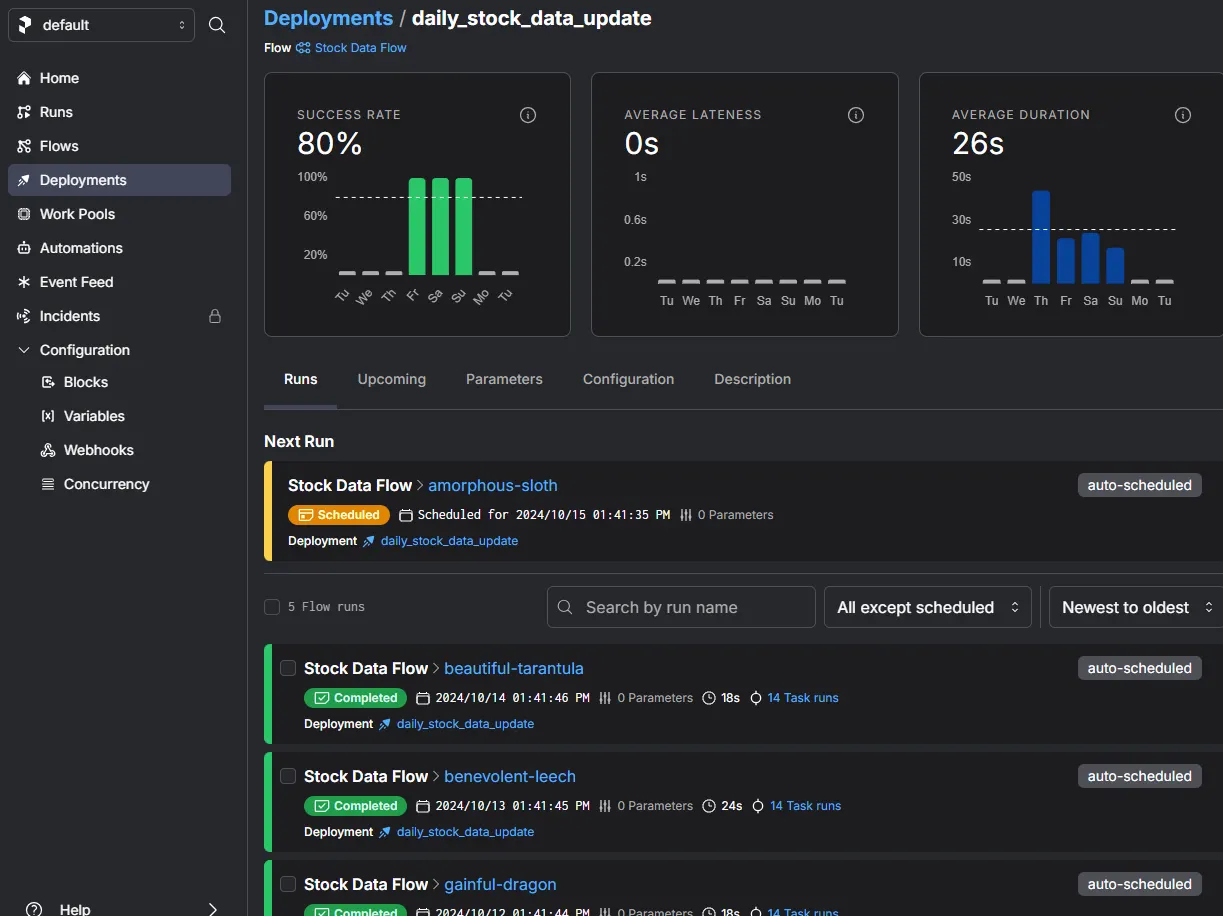The height and width of the screenshot is (916, 1223).
Task: Open the amorphous-sloth run link
Action: [493, 485]
